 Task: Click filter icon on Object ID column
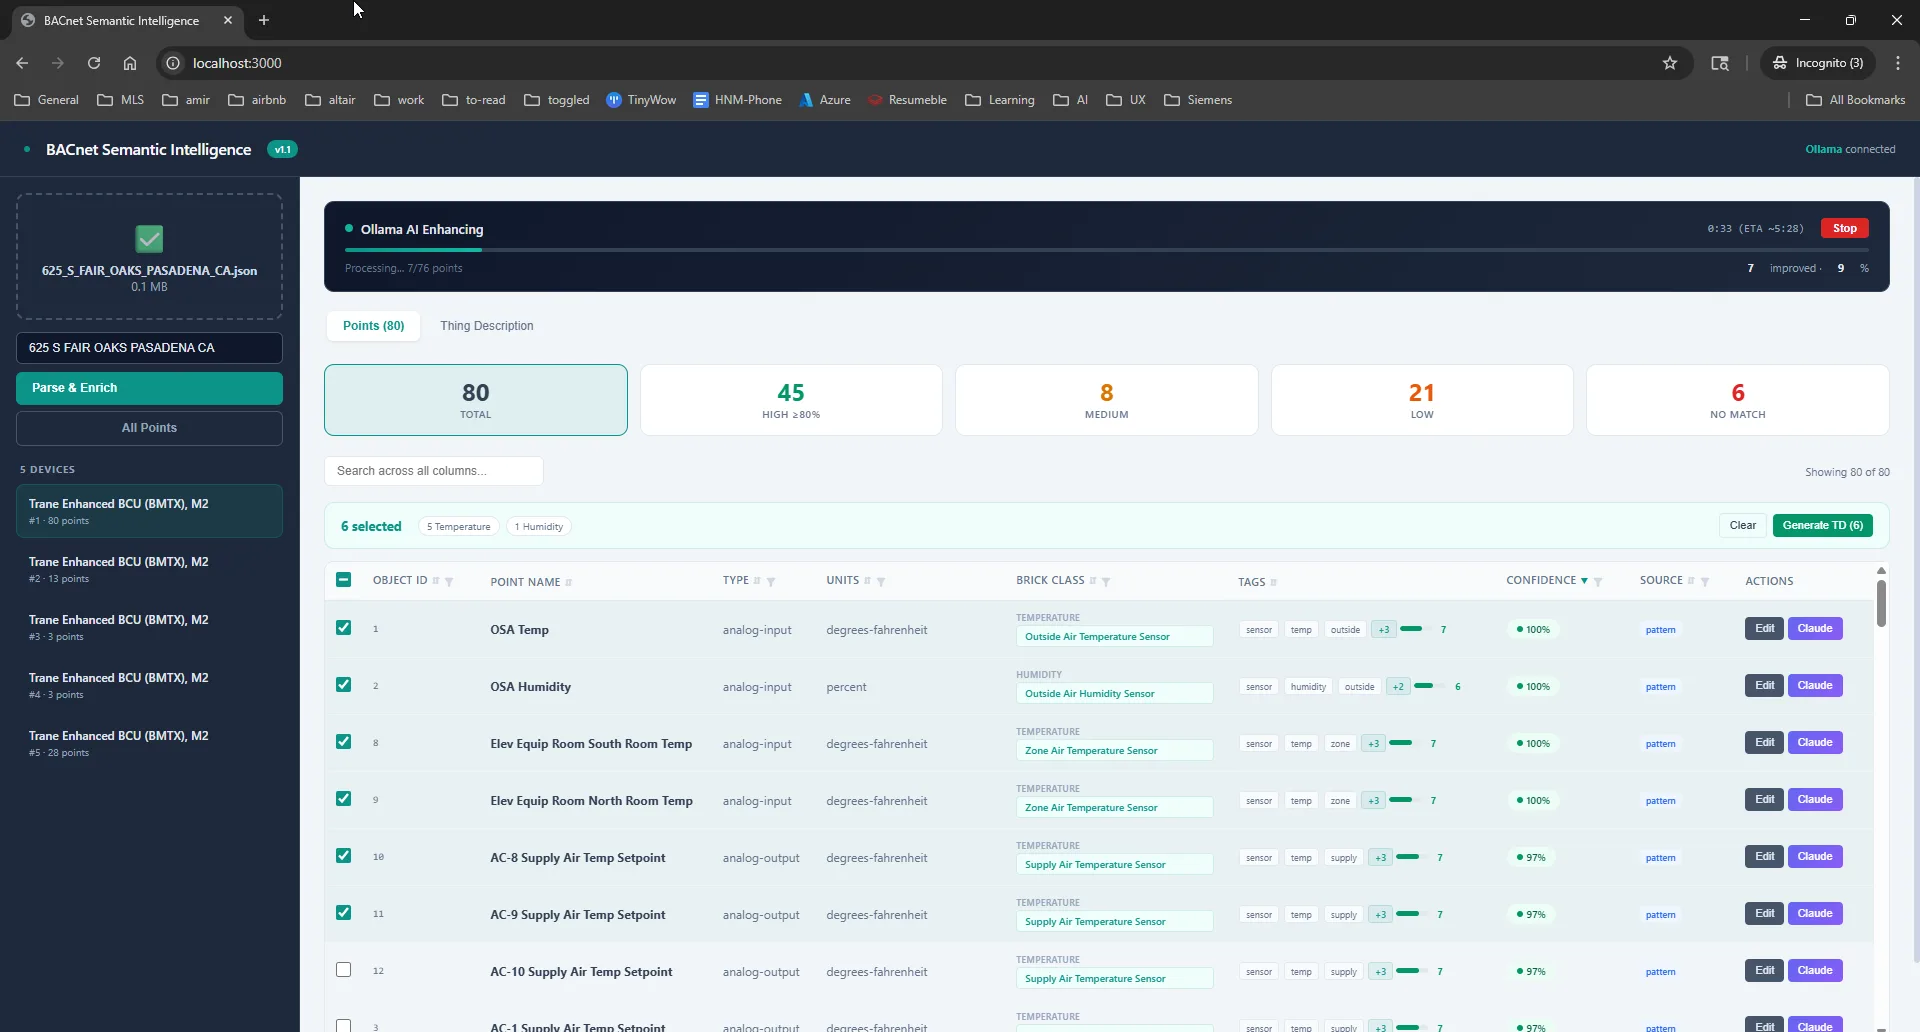pos(449,582)
